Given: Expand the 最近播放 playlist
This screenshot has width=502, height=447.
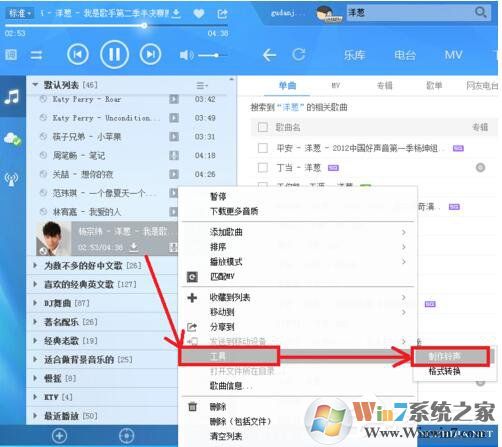Looking at the screenshot, I should [35, 416].
